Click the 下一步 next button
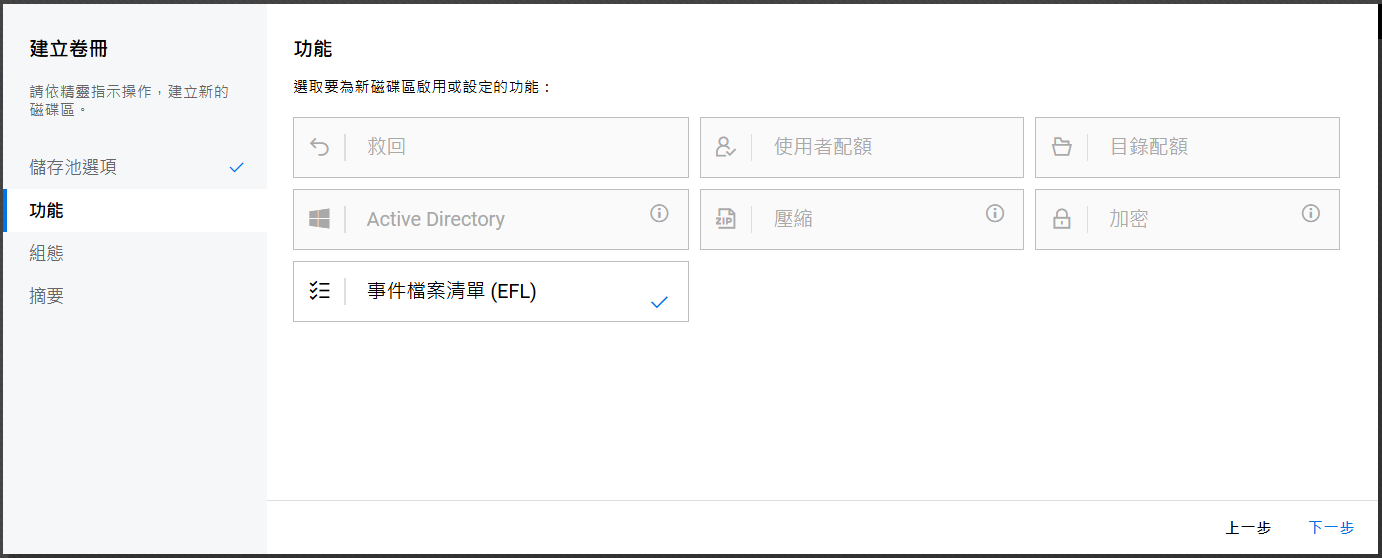The image size is (1382, 558). [x=1331, y=528]
